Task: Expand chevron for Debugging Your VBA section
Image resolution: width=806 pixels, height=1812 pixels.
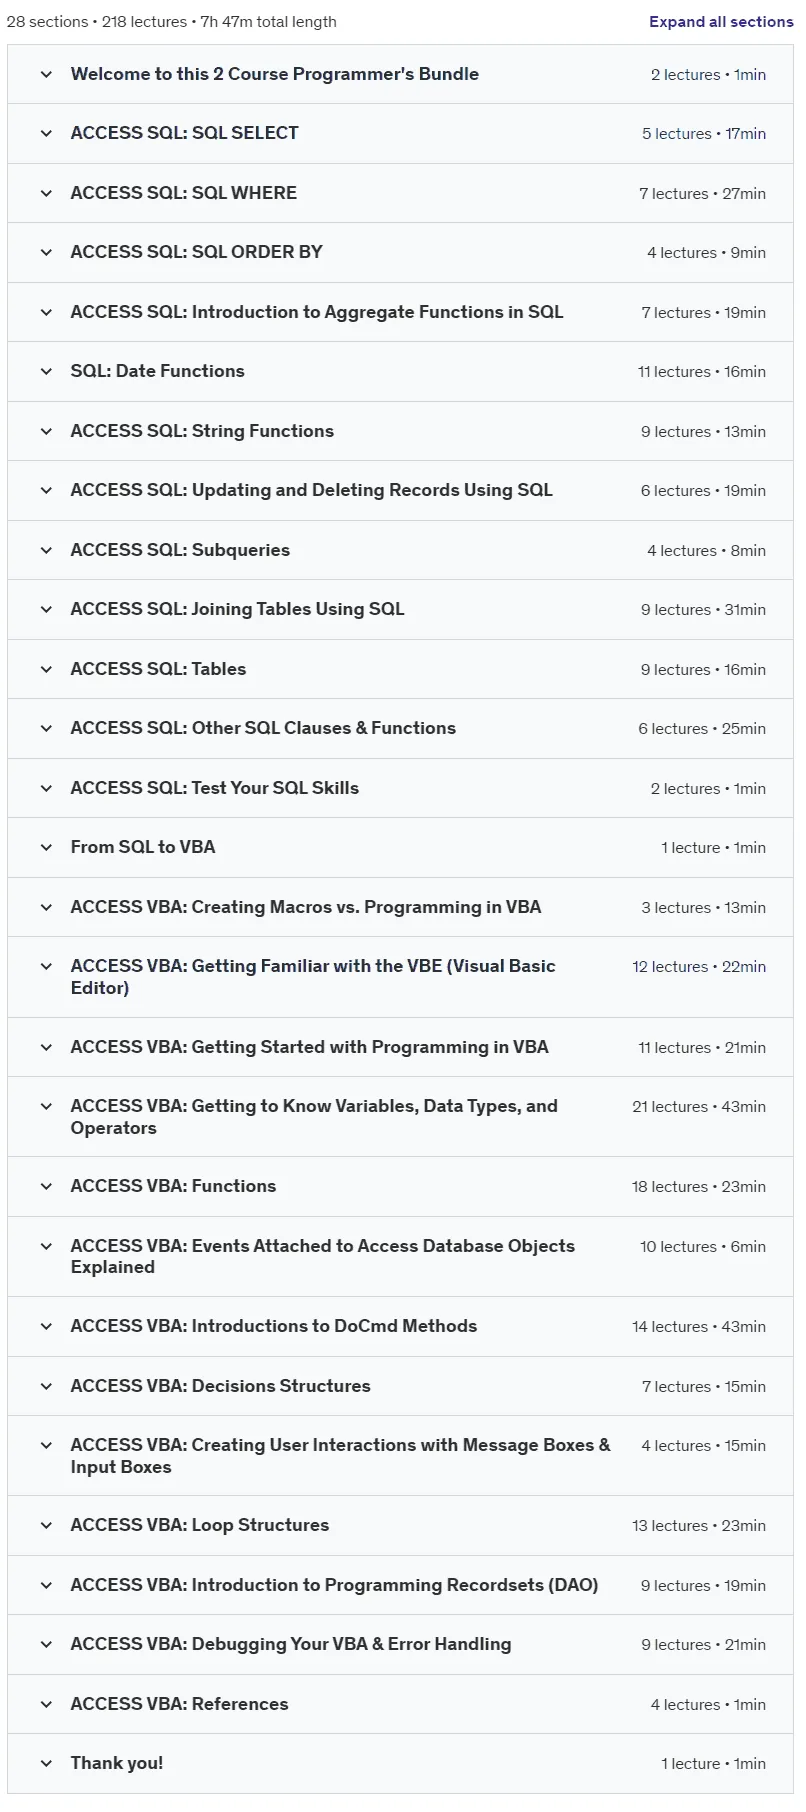Action: pos(46,1645)
